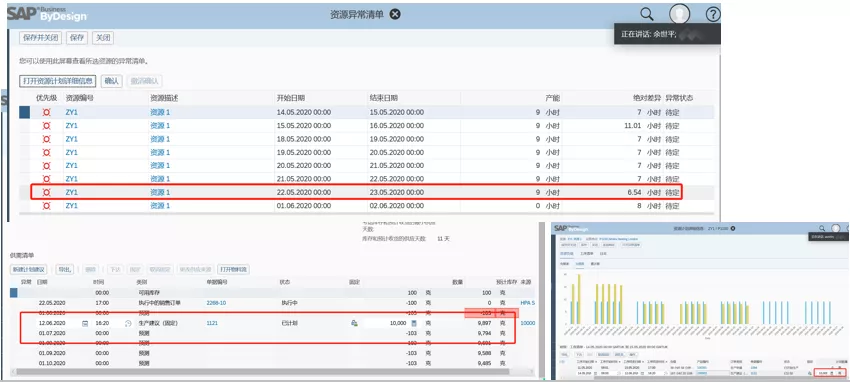The image size is (850, 382).
Task: Click the supply list horizontal scrollbar
Action: (x=263, y=372)
